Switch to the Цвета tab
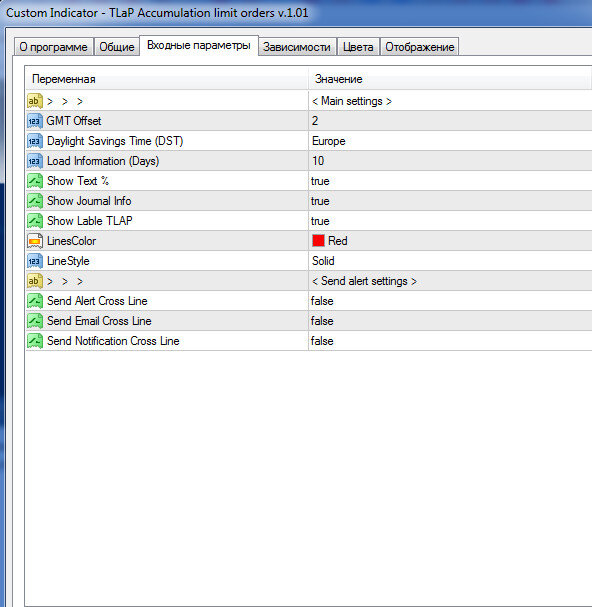592x607 pixels. [358, 47]
